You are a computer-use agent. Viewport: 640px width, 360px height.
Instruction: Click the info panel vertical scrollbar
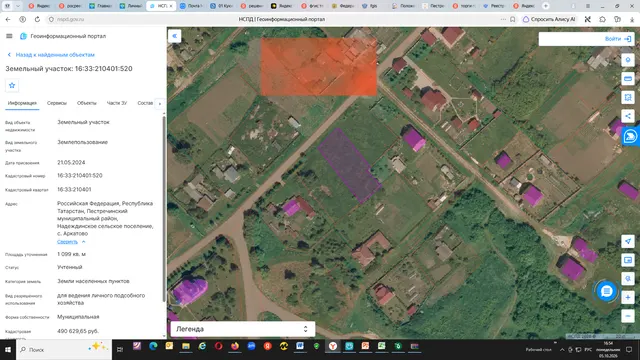[164, 208]
